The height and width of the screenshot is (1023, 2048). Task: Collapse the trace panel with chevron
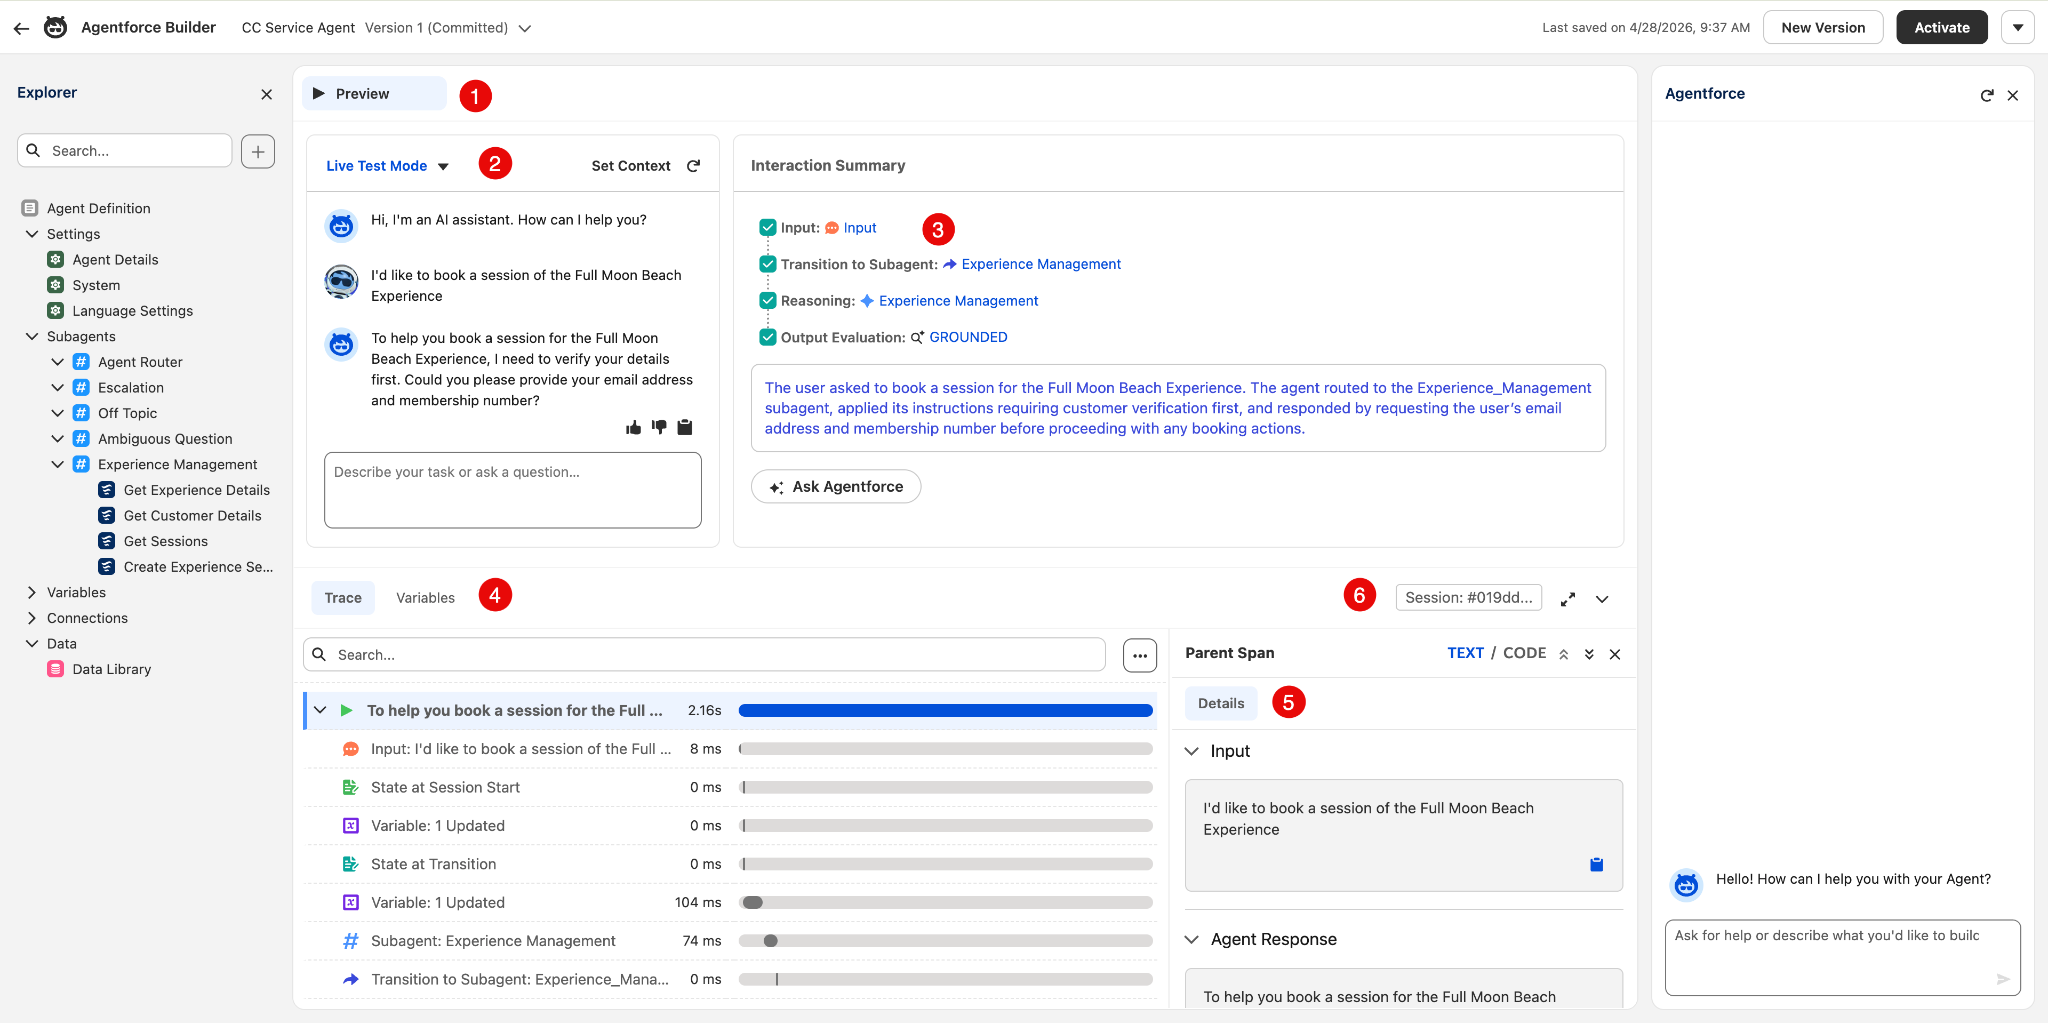[x=1602, y=599]
